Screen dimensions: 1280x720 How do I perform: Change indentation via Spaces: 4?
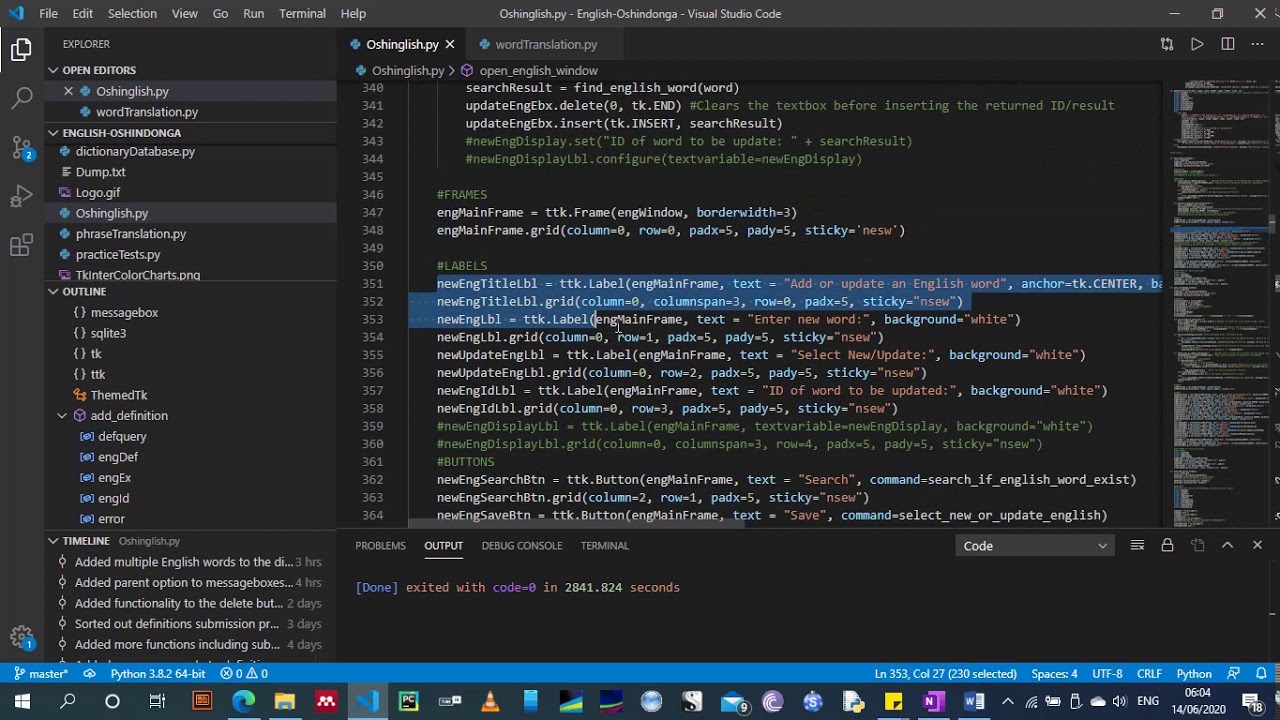click(x=1055, y=673)
